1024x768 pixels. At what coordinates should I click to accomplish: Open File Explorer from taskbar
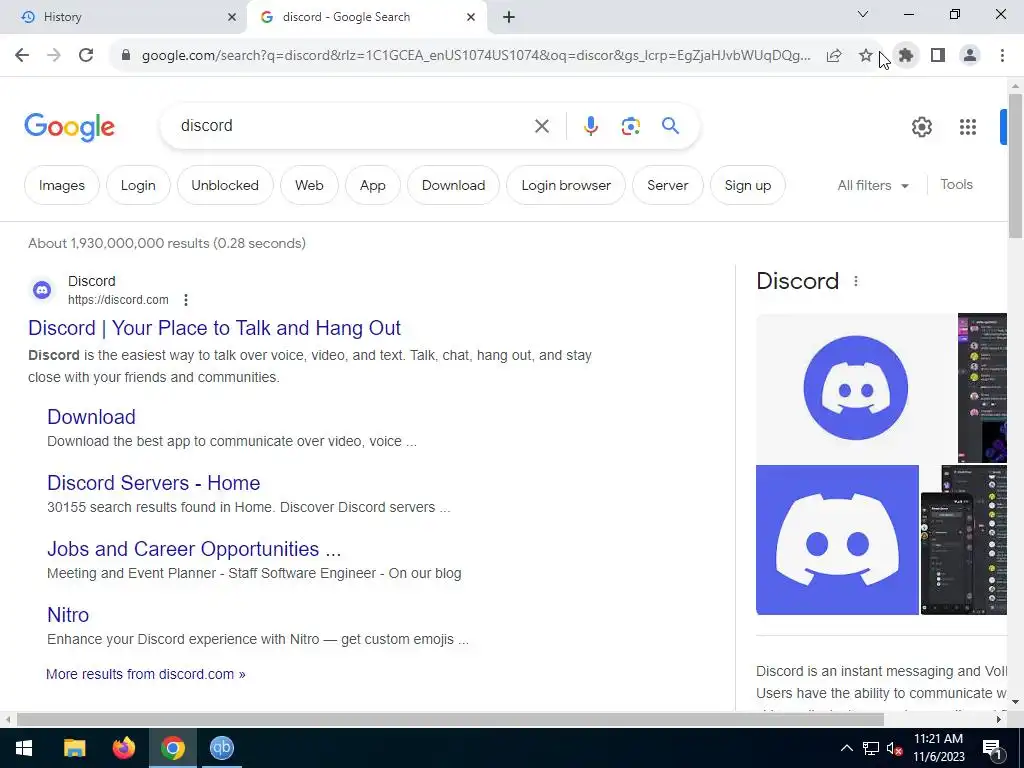[x=74, y=748]
